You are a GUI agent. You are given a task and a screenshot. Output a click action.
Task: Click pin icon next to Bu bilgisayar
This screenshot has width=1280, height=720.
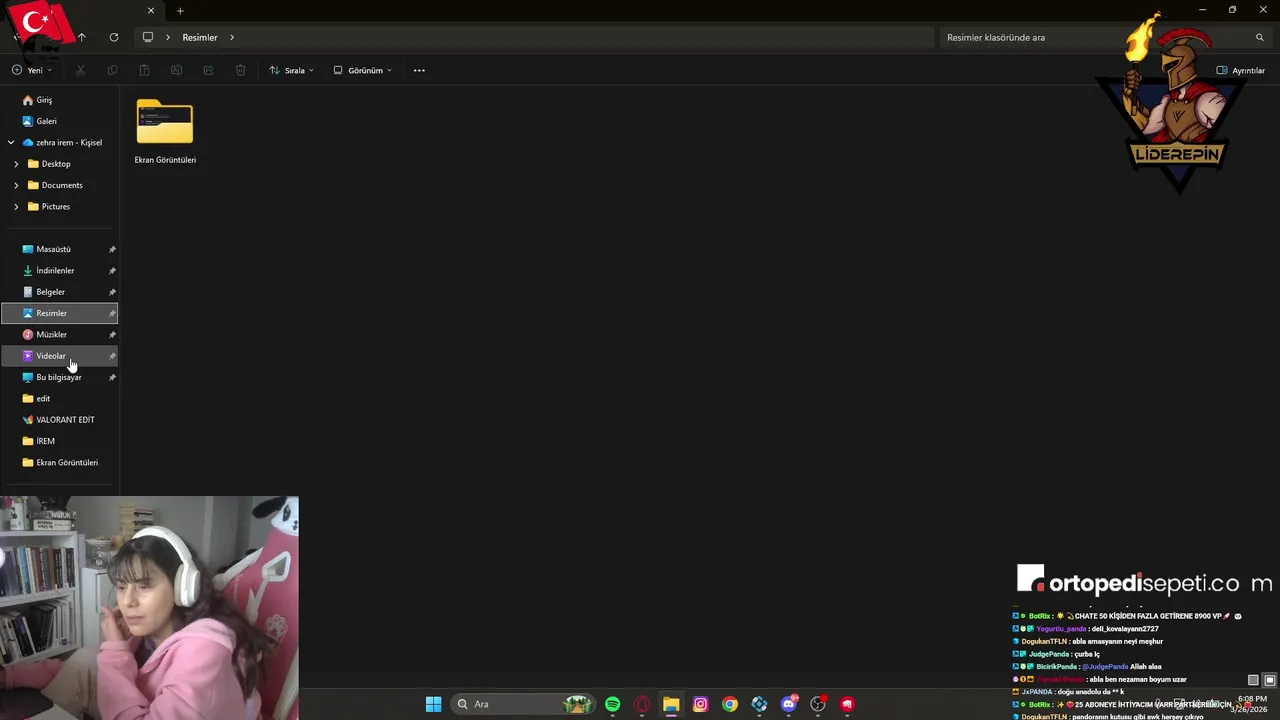(112, 377)
